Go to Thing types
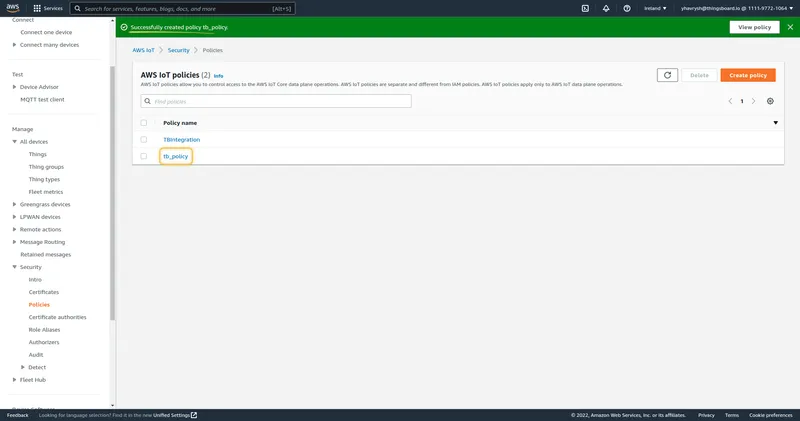 [44, 179]
